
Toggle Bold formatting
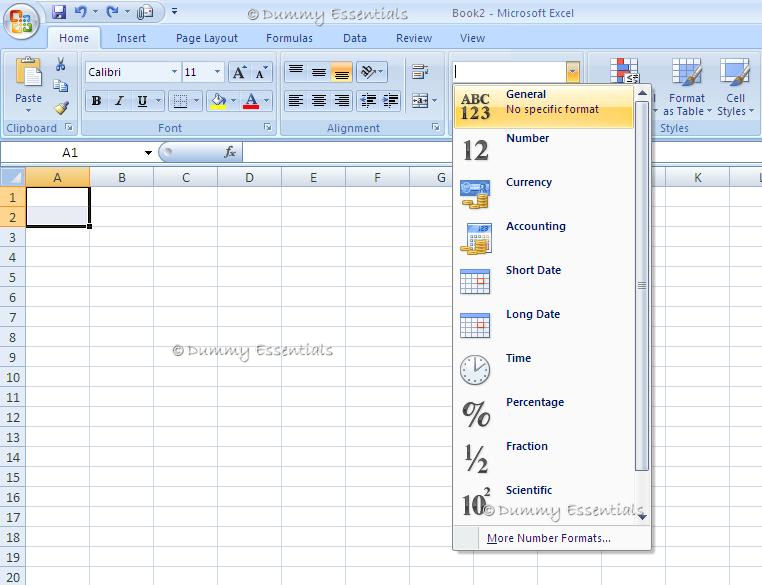(96, 101)
